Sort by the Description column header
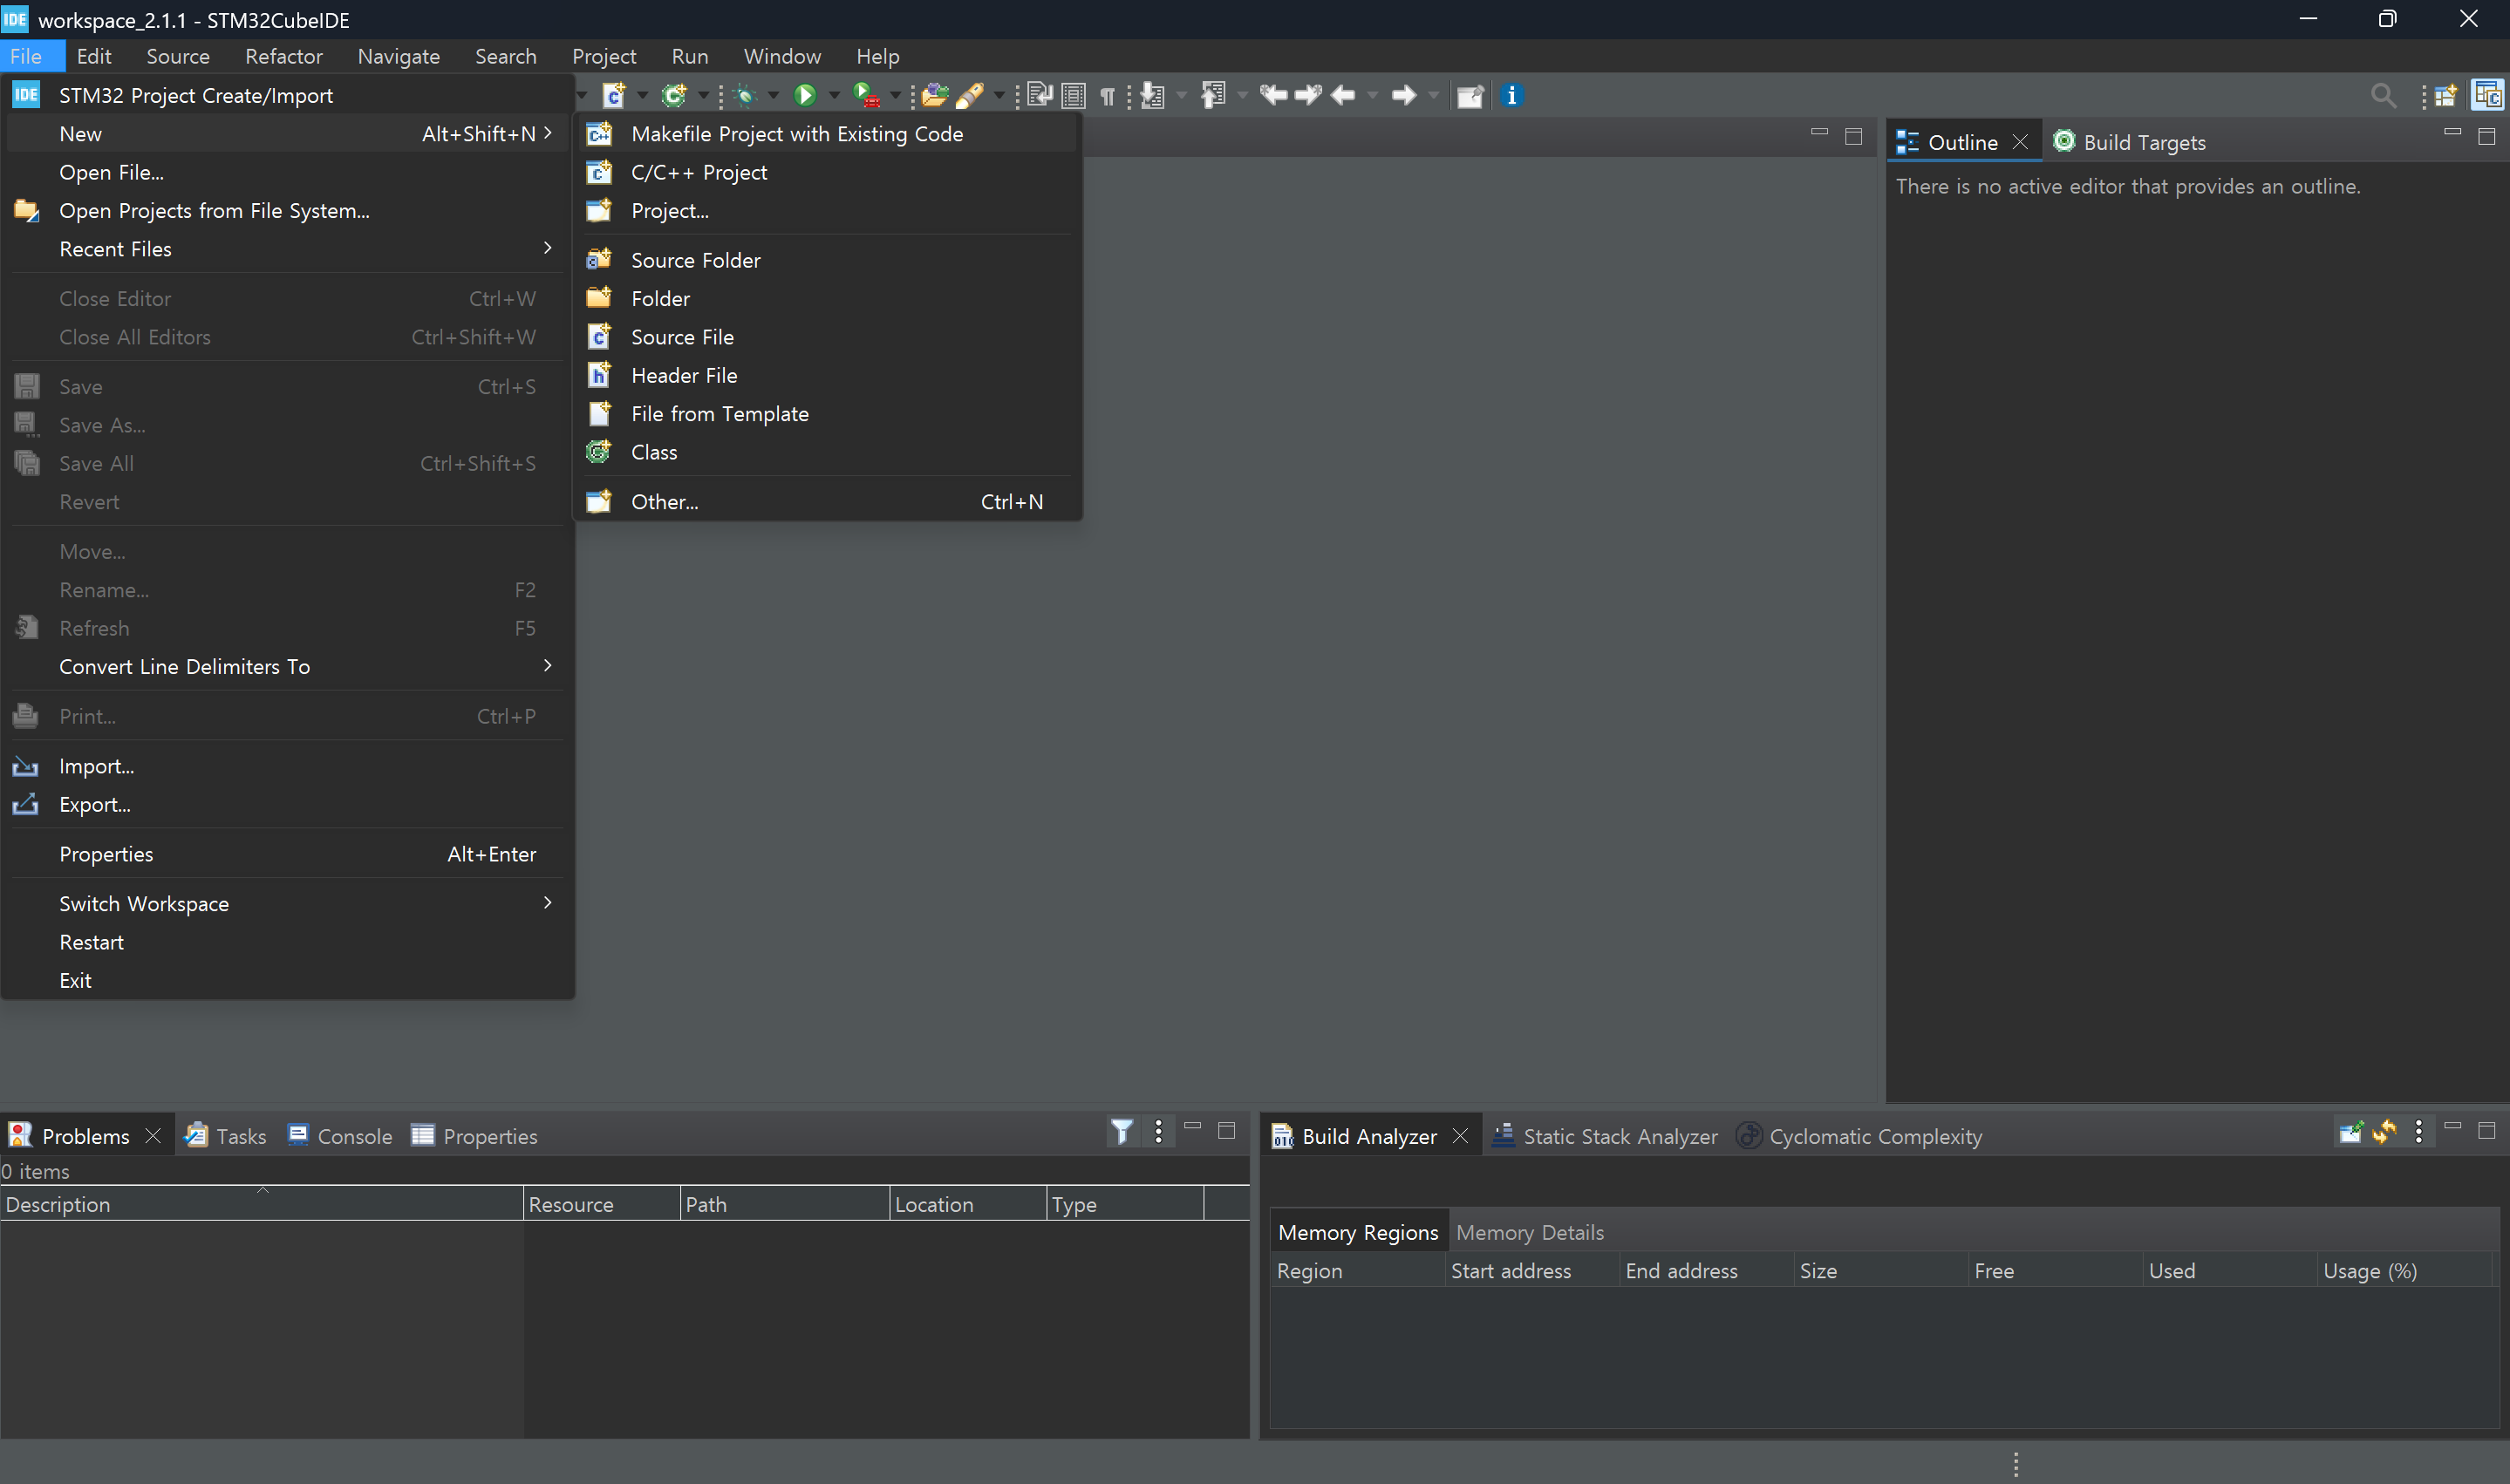Image resolution: width=2510 pixels, height=1484 pixels. click(262, 1204)
